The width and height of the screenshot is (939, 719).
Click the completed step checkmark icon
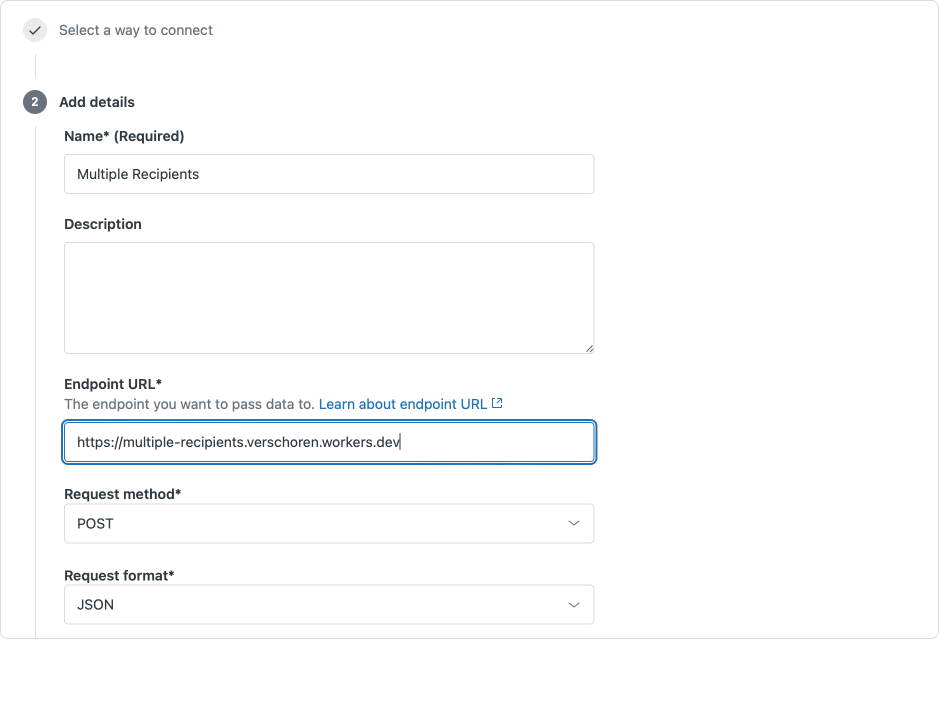35,30
